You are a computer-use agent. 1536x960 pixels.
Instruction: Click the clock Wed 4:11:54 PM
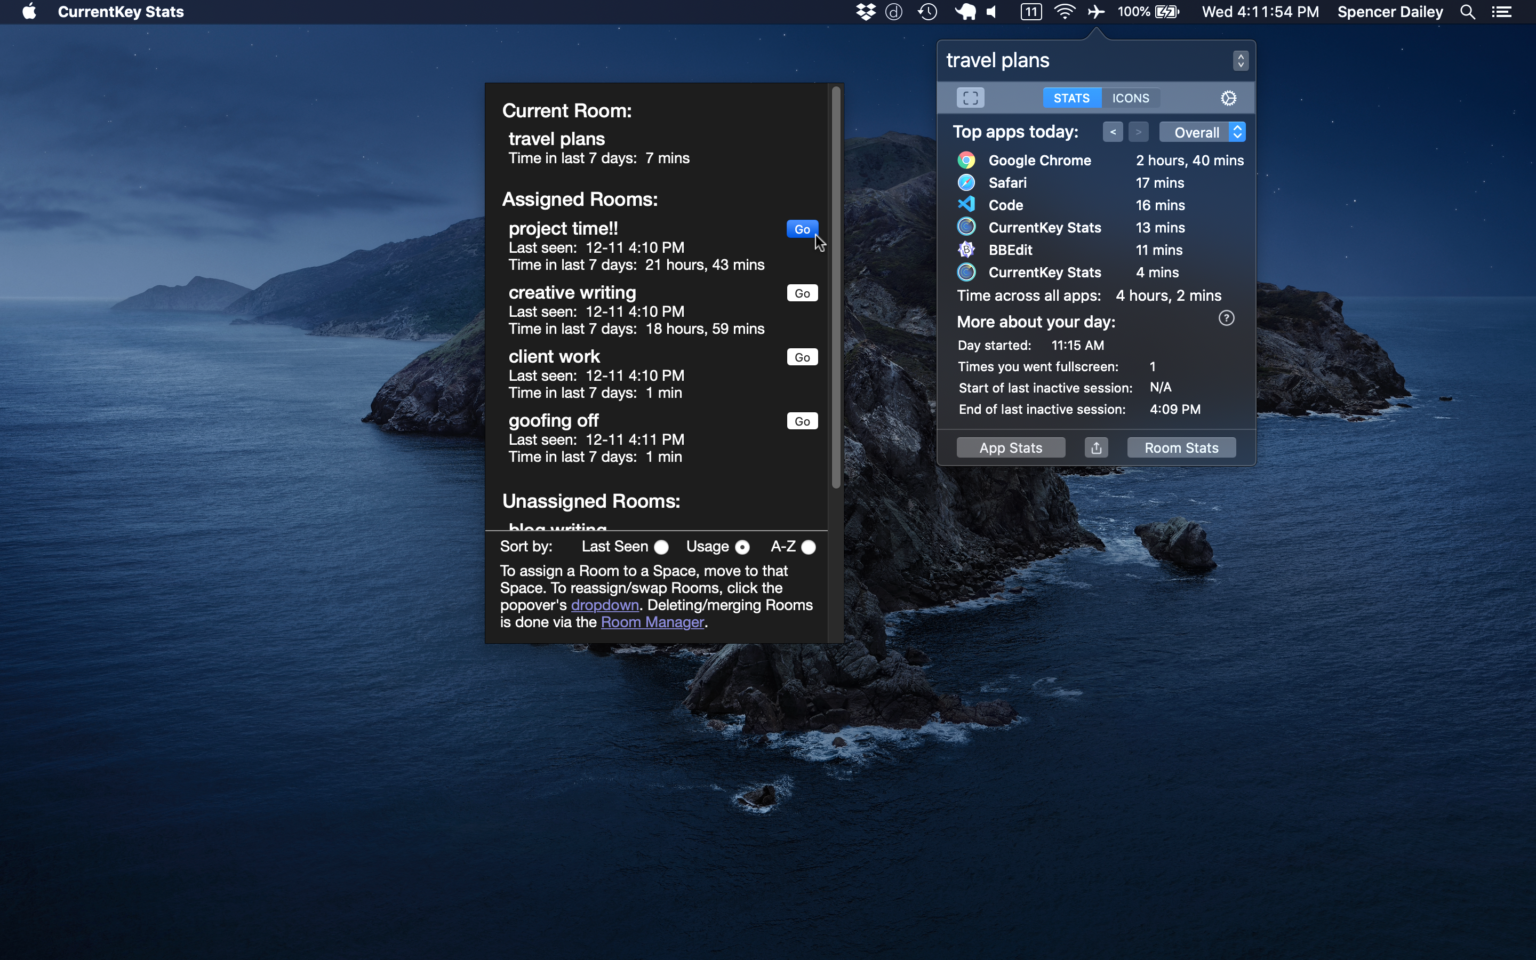pyautogui.click(x=1260, y=12)
